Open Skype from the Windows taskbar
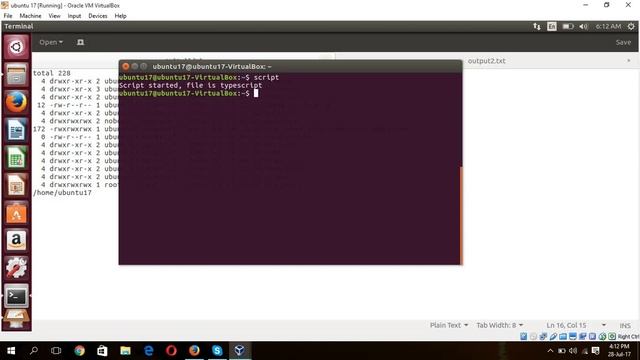The image size is (640, 360). click(x=217, y=351)
